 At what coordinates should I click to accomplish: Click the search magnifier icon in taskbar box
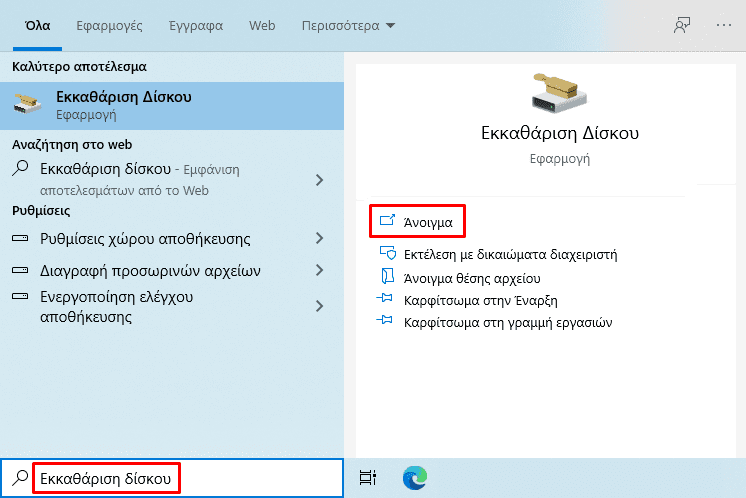tap(20, 477)
